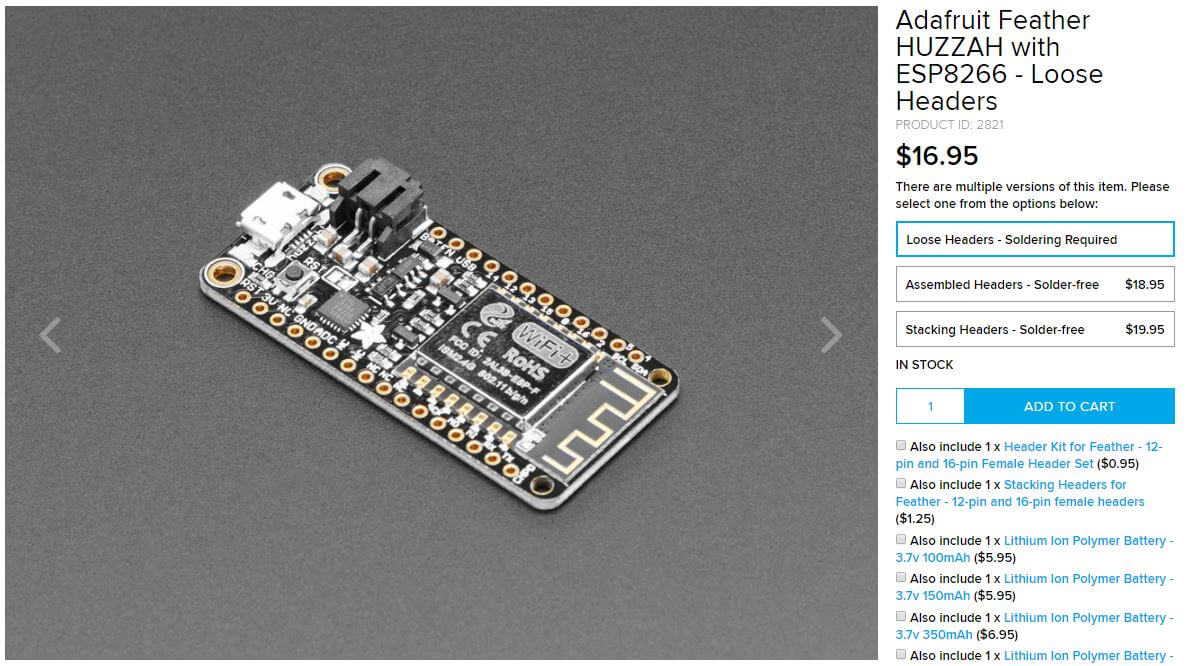
Task: Toggle the last partially visible battery checkbox
Action: 901,655
